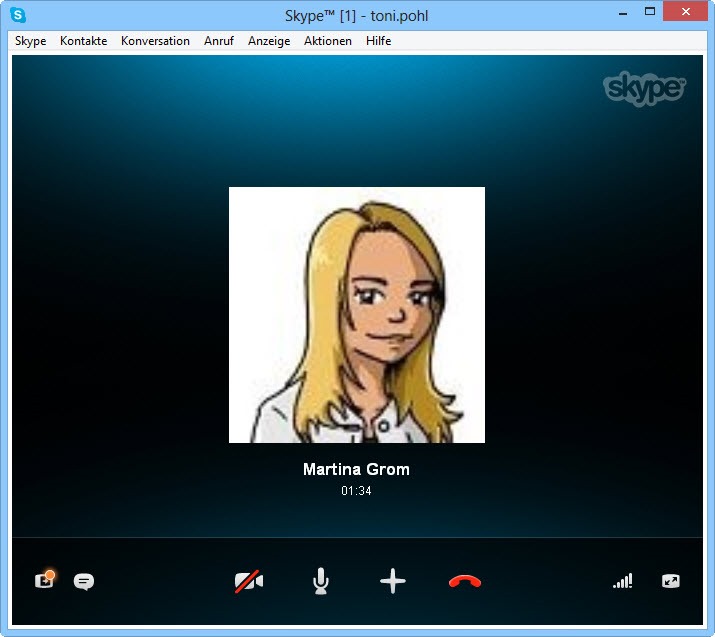Open the Skype menu
The height and width of the screenshot is (637, 715).
pyautogui.click(x=30, y=41)
